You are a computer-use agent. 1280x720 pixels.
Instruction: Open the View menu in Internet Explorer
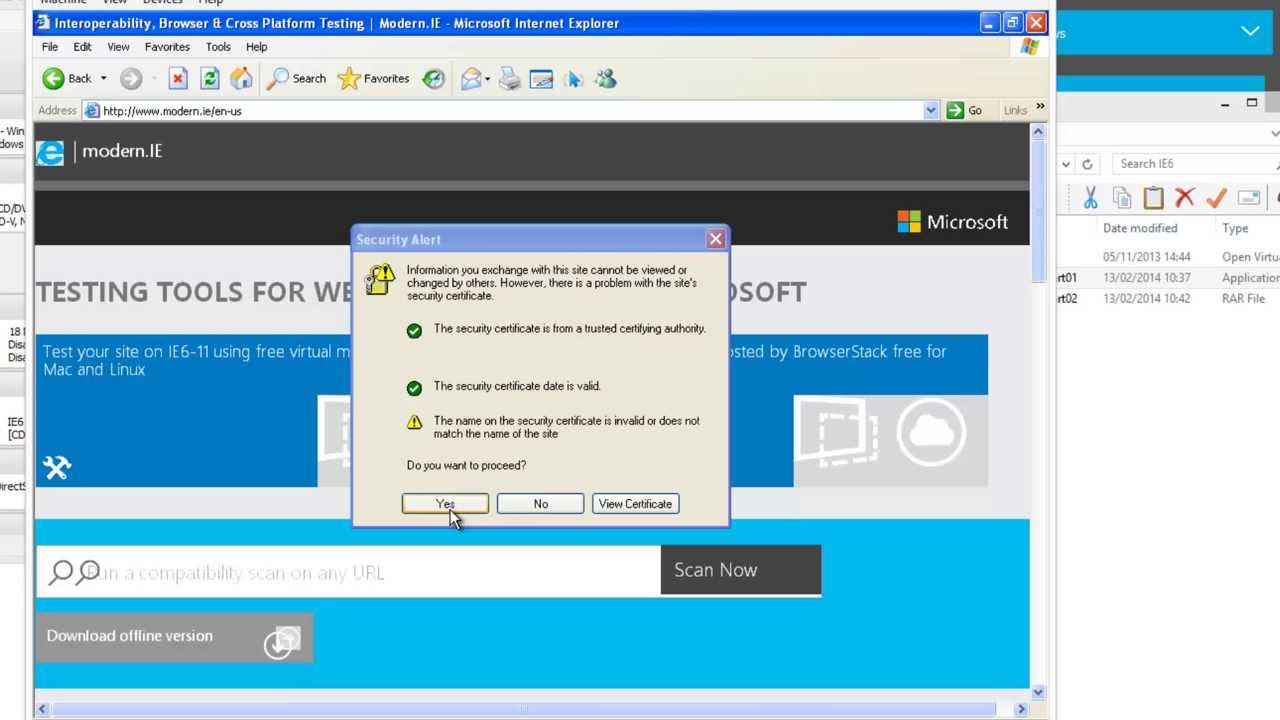[118, 47]
